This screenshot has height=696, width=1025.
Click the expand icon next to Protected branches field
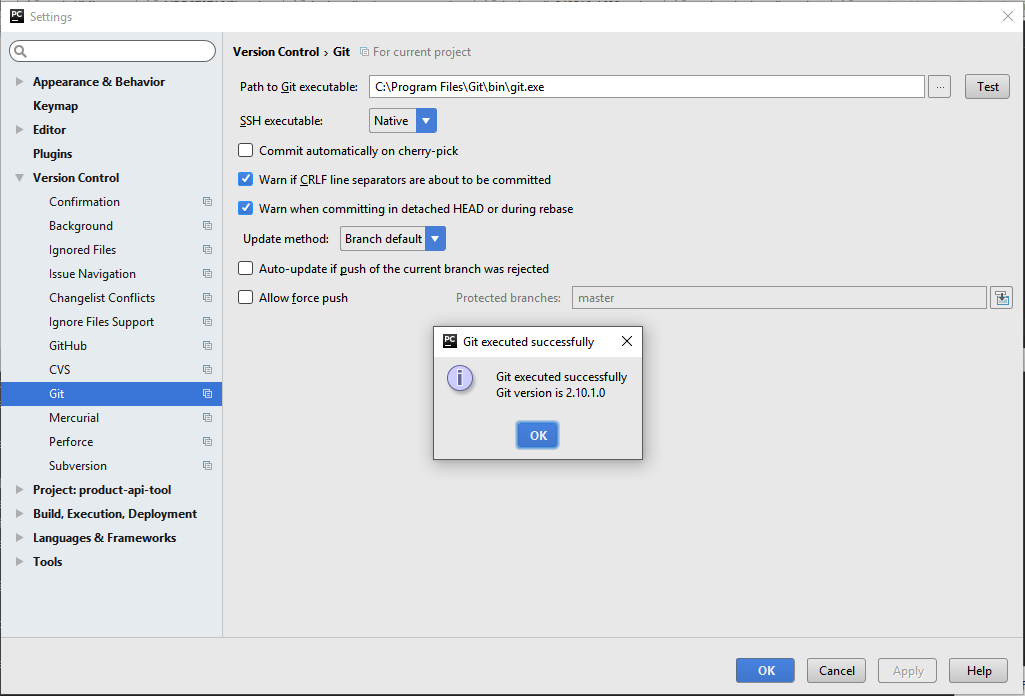point(1001,298)
